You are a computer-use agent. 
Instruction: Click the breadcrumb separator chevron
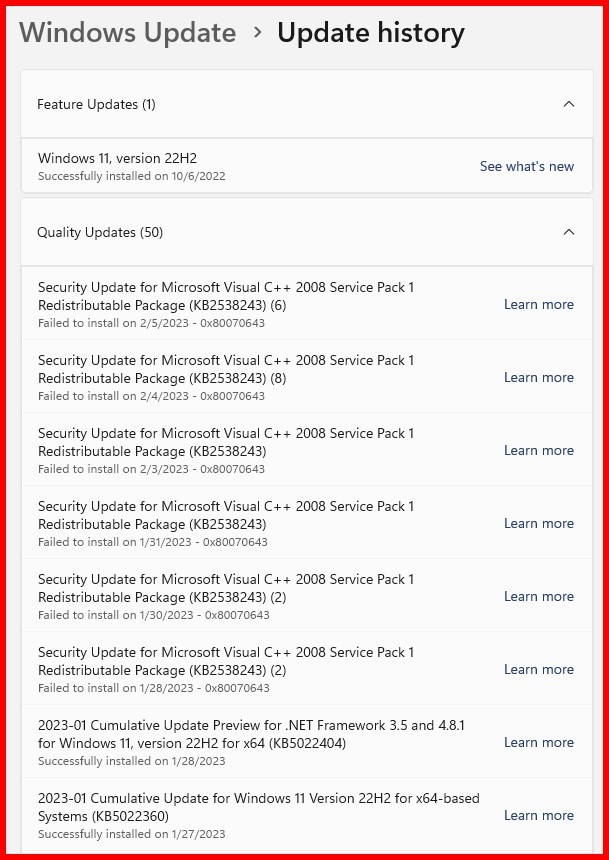coord(257,32)
